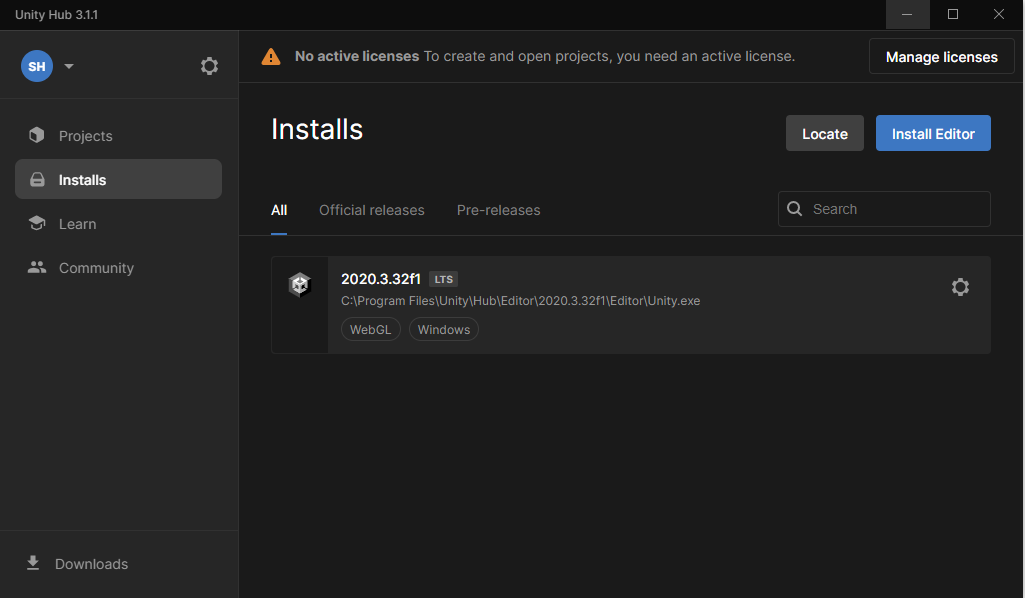This screenshot has height=598, width=1025.
Task: Open Manage licenses
Action: pyautogui.click(x=941, y=56)
